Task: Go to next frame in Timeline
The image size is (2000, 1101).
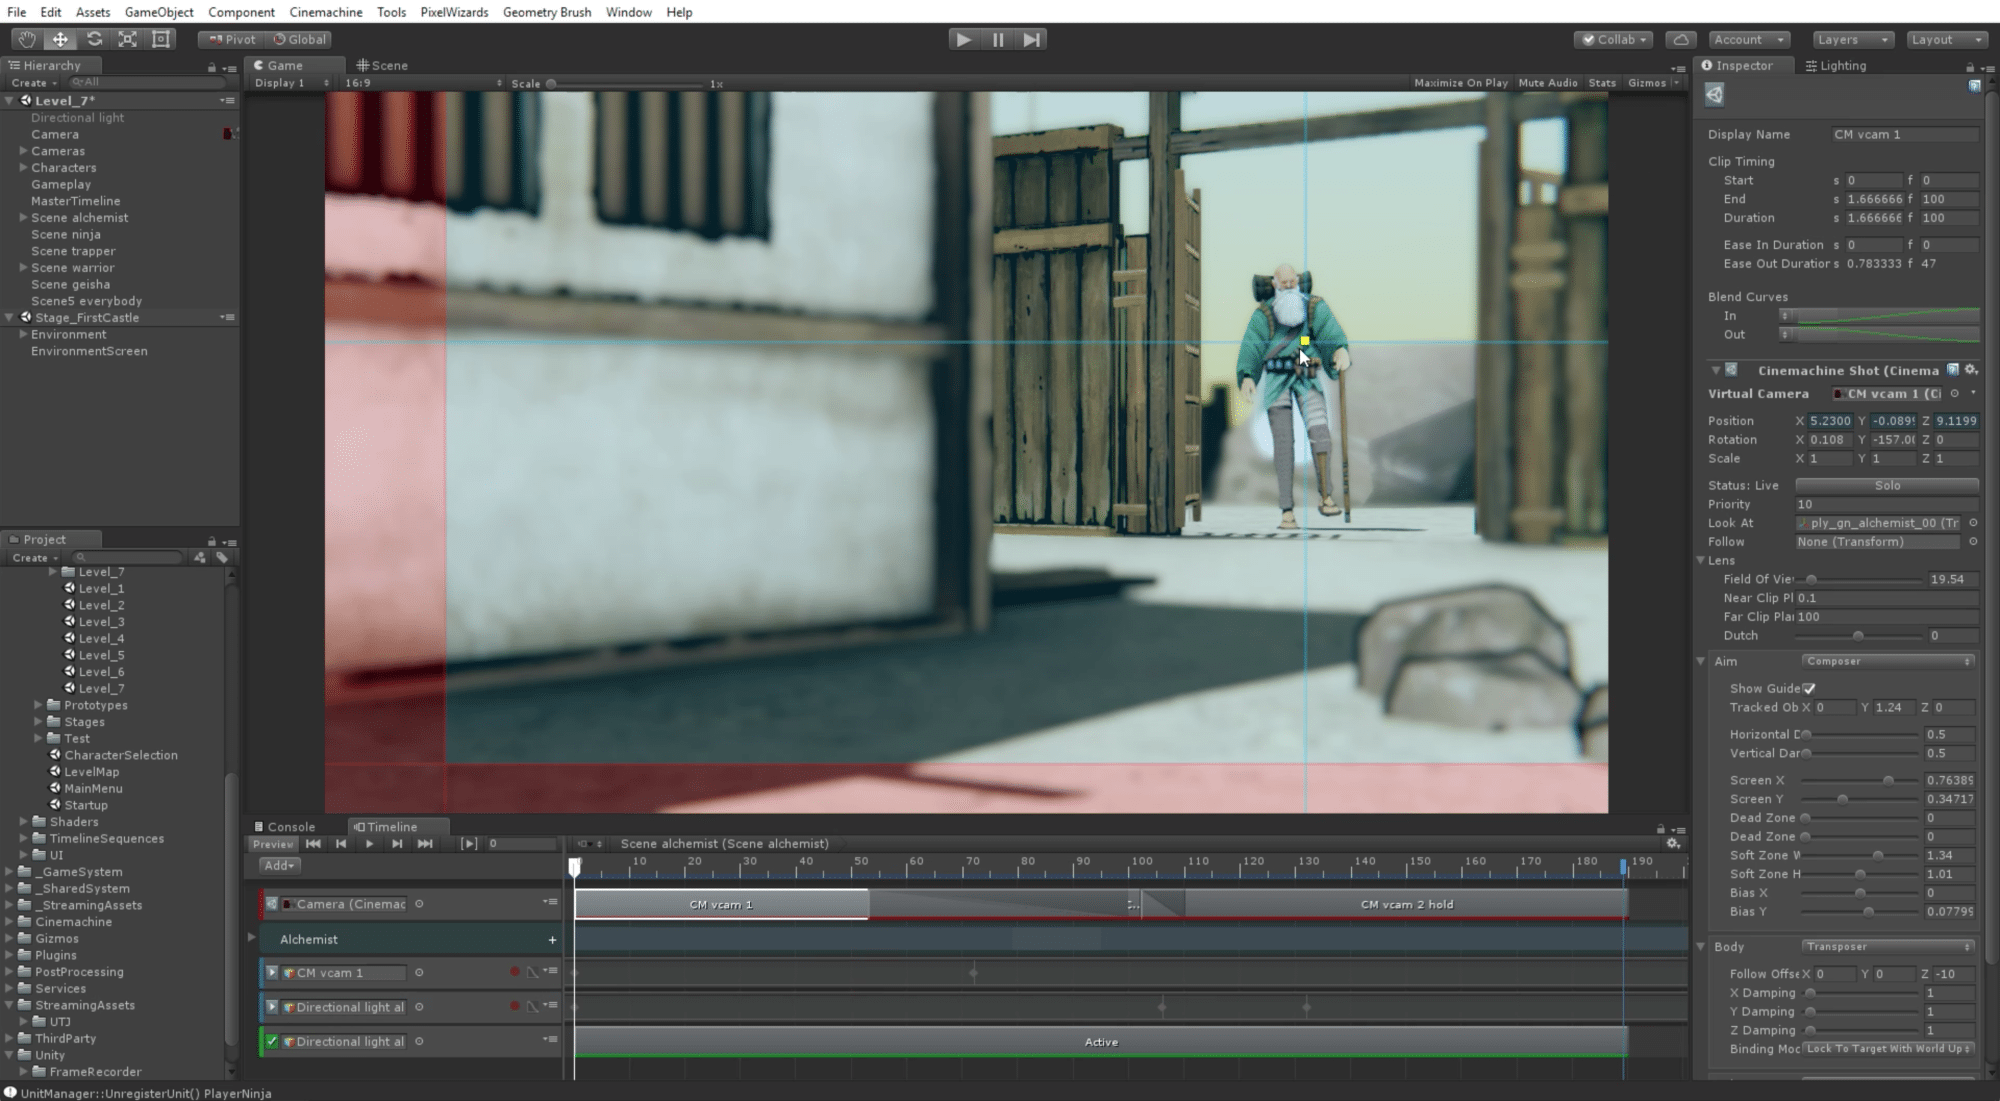Action: [x=397, y=844]
